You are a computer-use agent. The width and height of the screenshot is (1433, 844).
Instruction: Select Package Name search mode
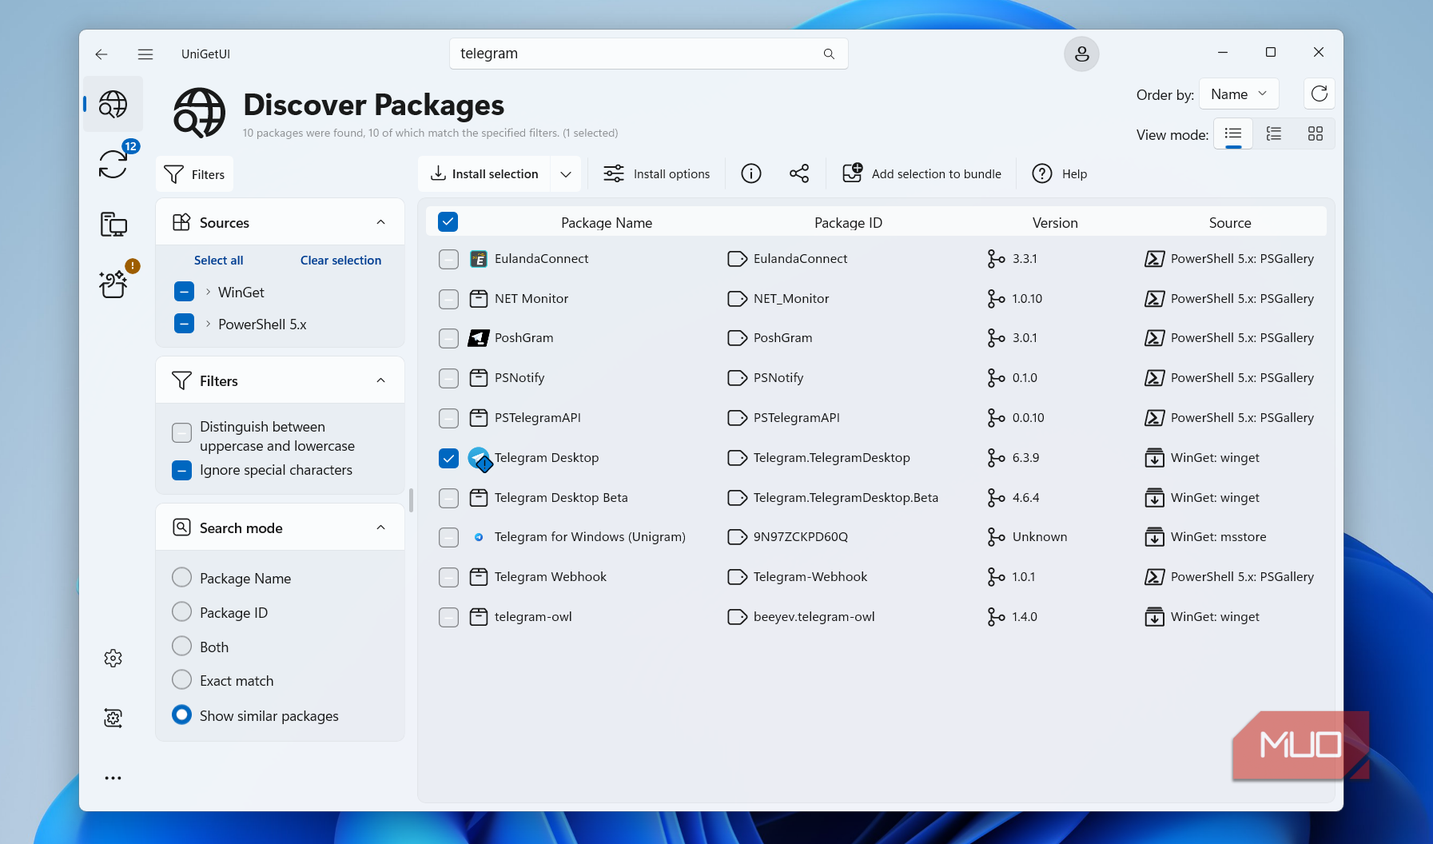tap(182, 578)
